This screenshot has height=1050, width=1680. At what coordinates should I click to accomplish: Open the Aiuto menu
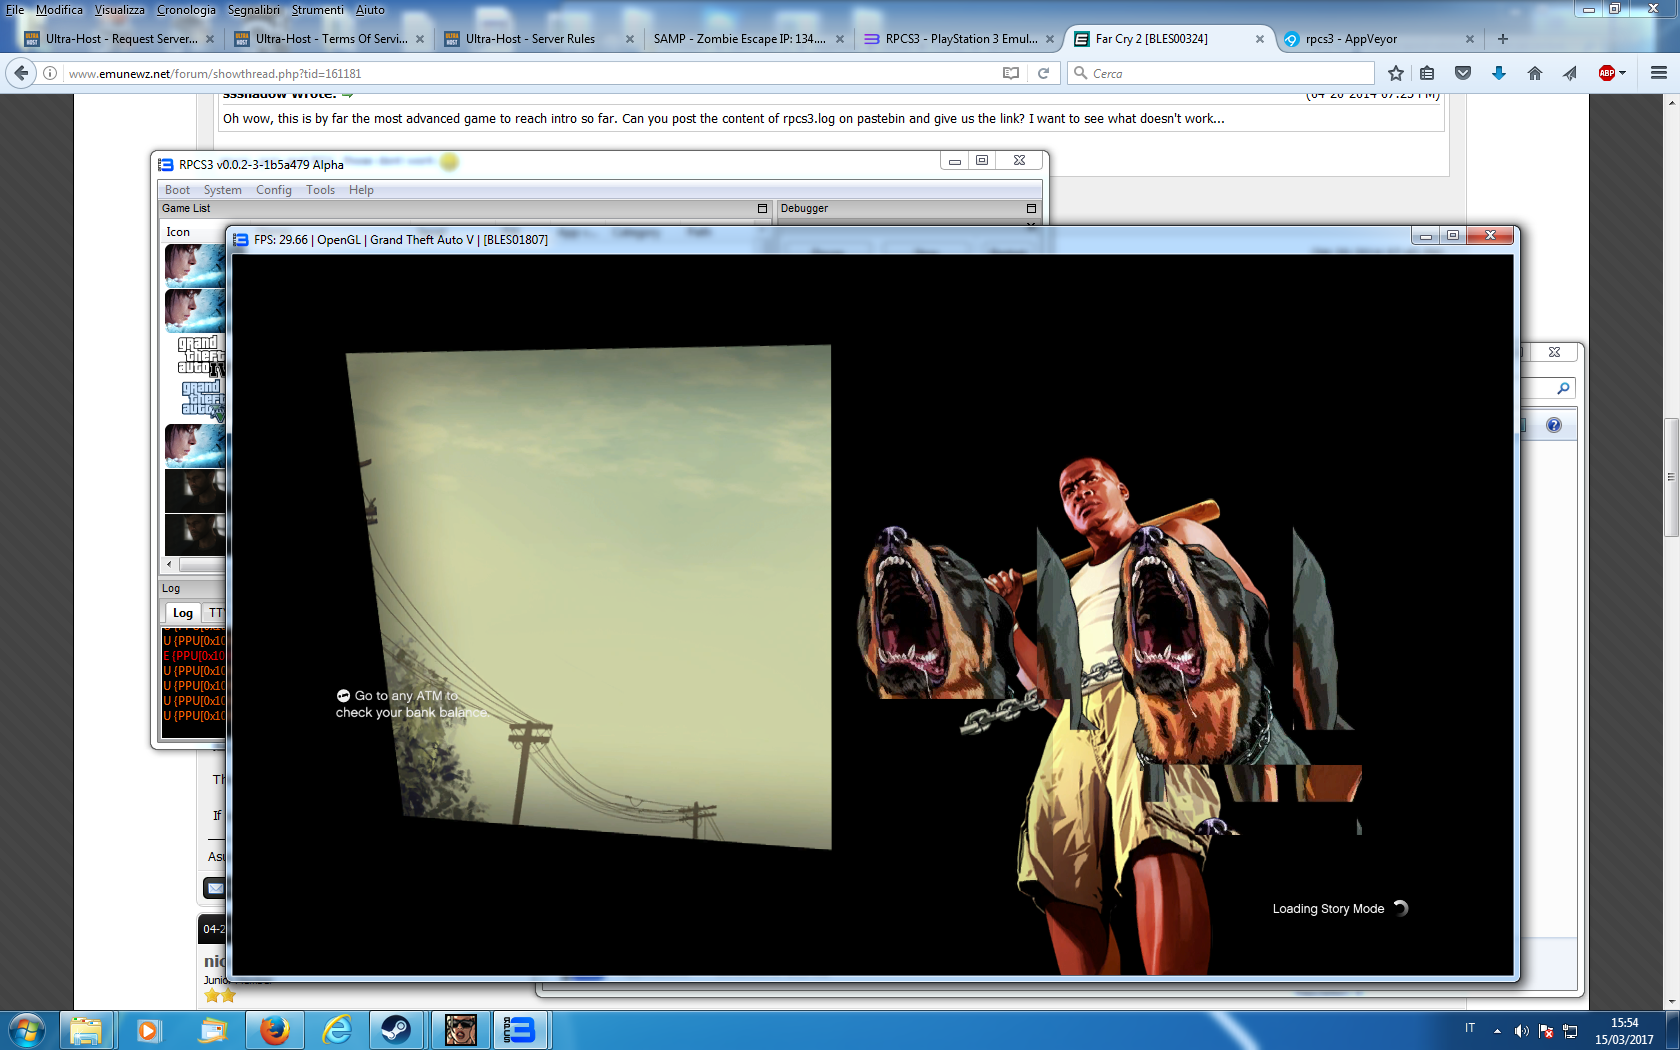click(x=370, y=10)
